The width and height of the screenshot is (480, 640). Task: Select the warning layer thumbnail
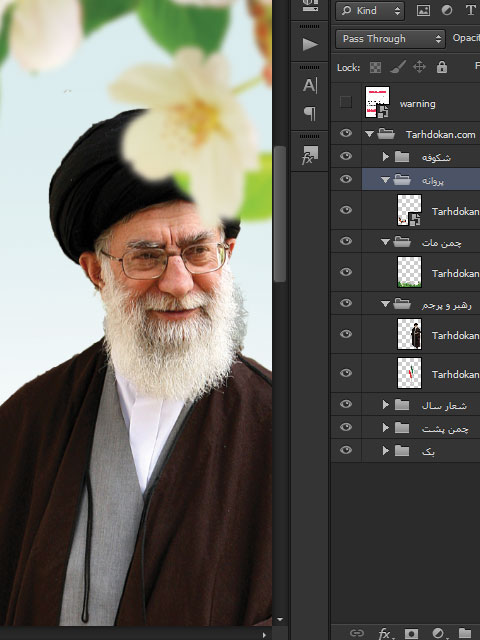(377, 102)
